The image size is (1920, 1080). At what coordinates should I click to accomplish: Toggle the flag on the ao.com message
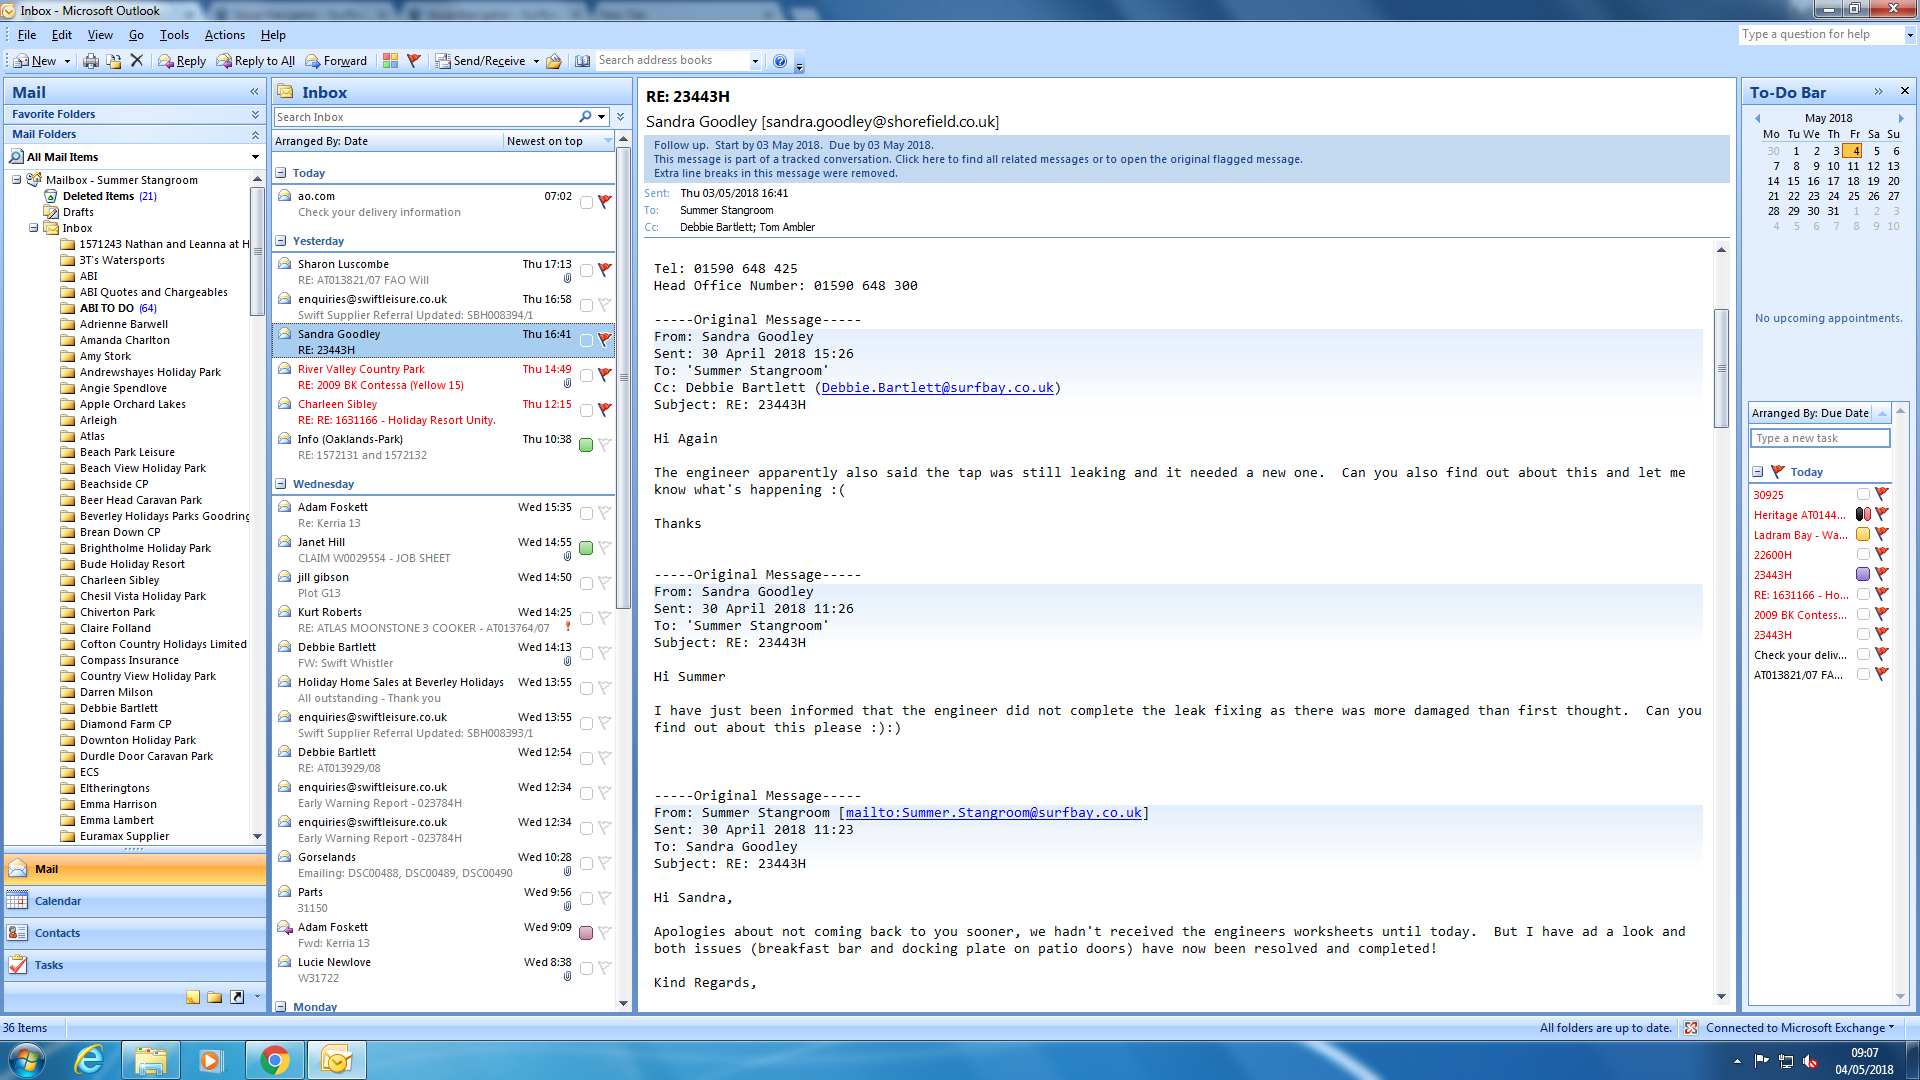[x=605, y=201]
